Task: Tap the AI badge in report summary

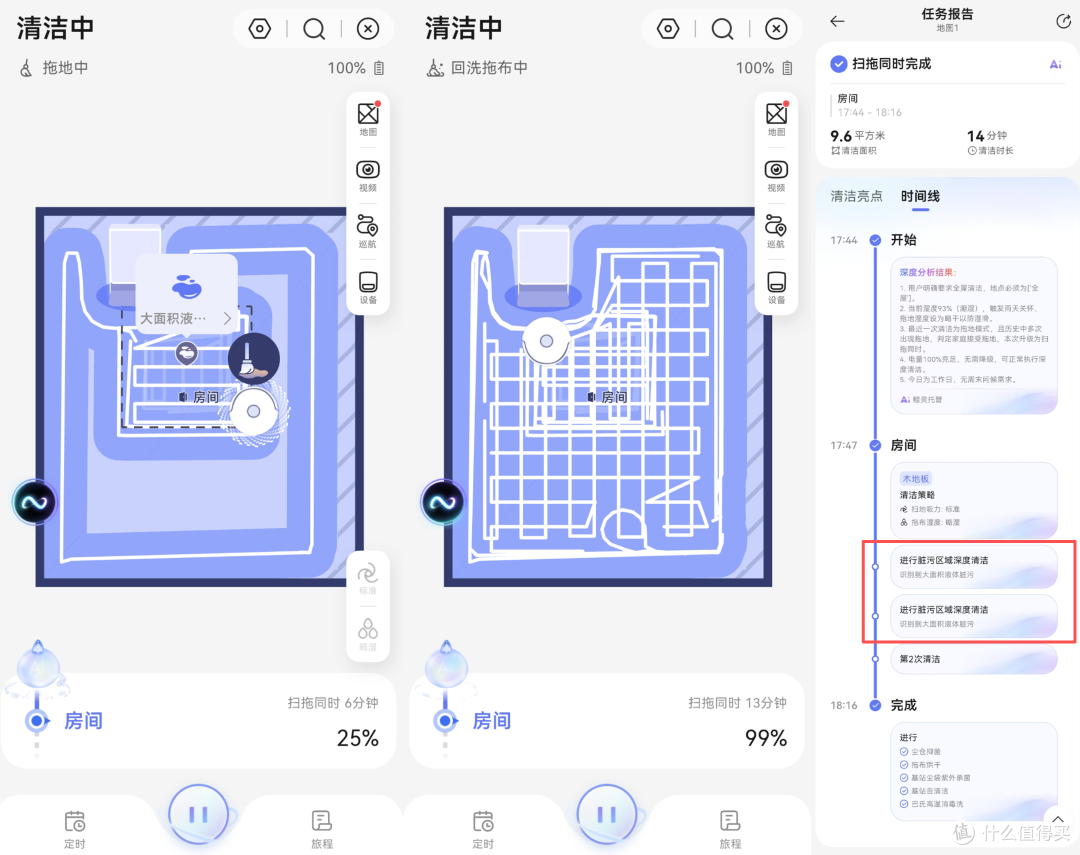Action: click(x=1055, y=64)
